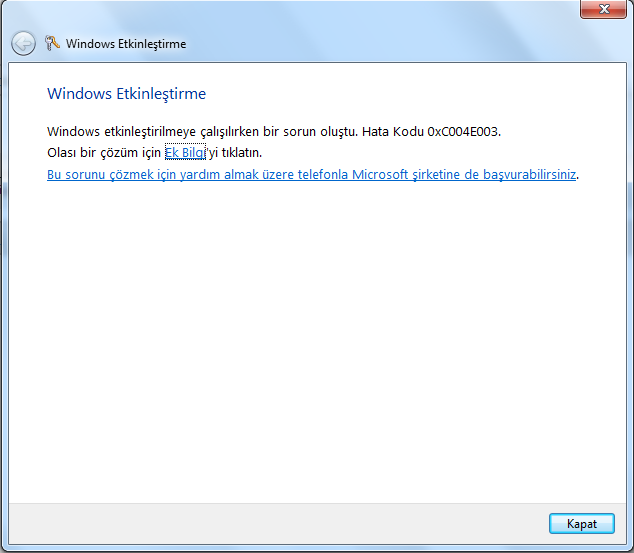
Task: Click the back arrow button
Action: coord(23,43)
